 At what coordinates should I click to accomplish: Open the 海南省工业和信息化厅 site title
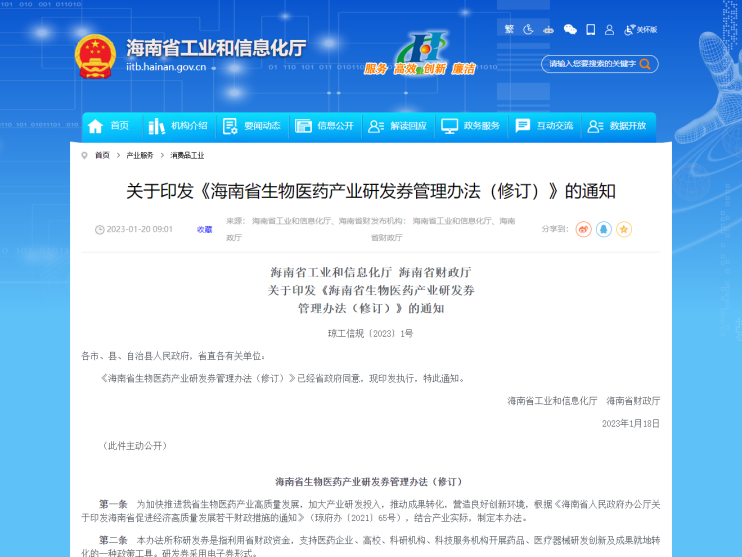tap(216, 48)
